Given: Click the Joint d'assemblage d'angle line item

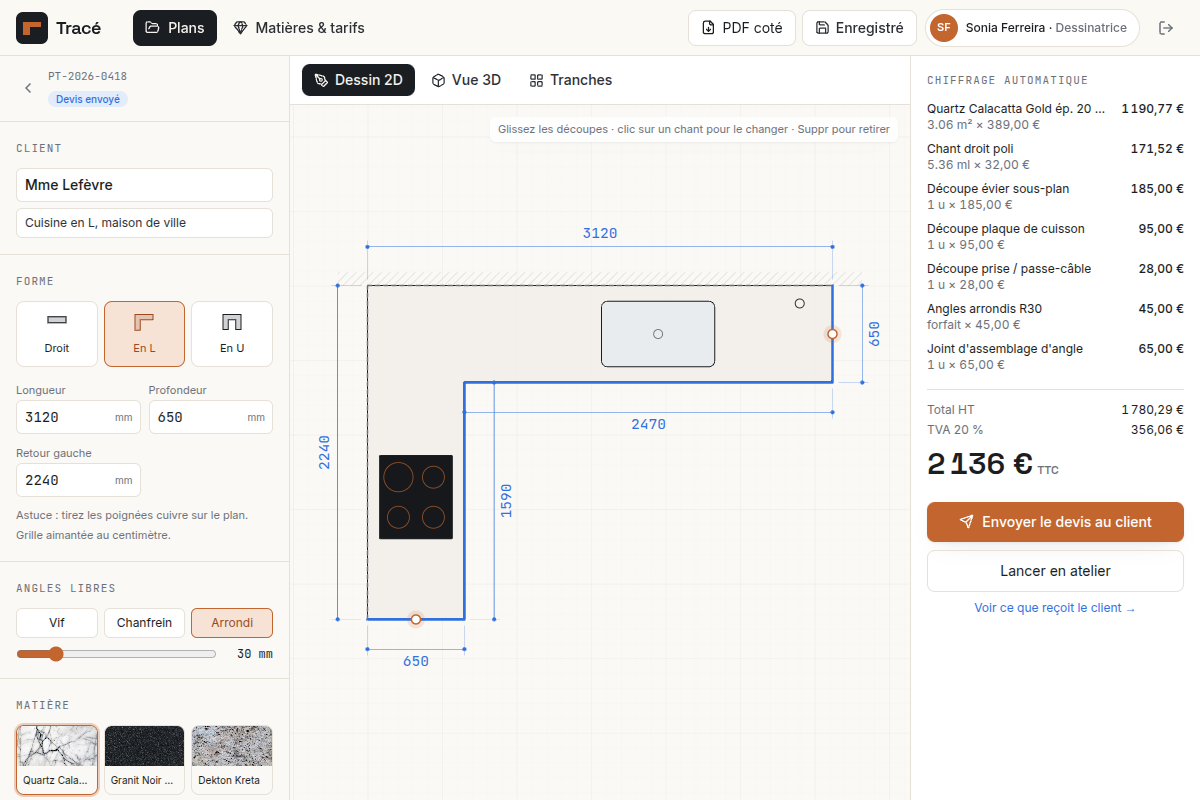Looking at the screenshot, I should [1055, 356].
